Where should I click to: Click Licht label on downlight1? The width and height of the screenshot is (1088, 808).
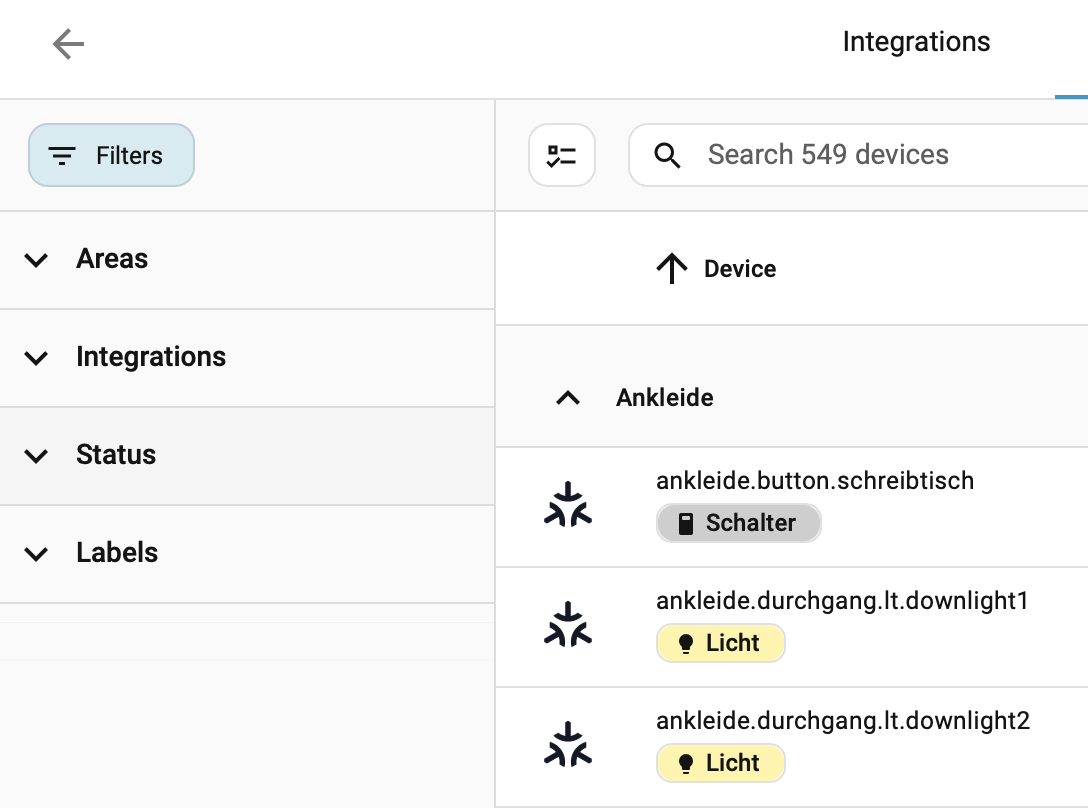pyautogui.click(x=720, y=643)
